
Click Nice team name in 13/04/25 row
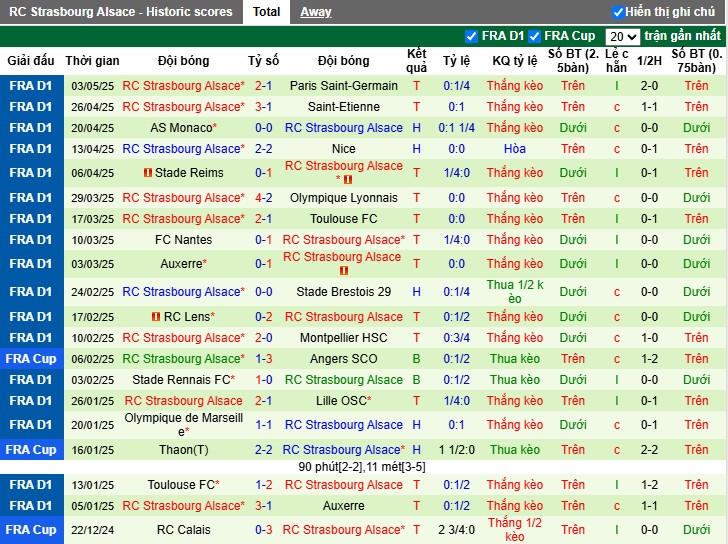tap(344, 149)
